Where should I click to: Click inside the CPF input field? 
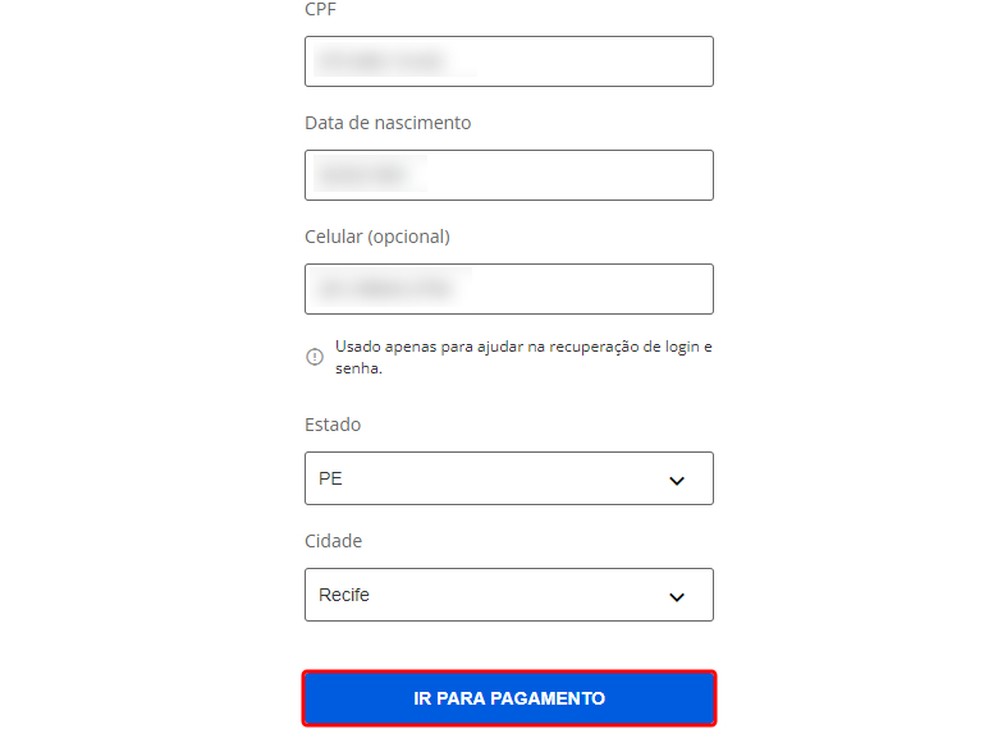pyautogui.click(x=509, y=61)
